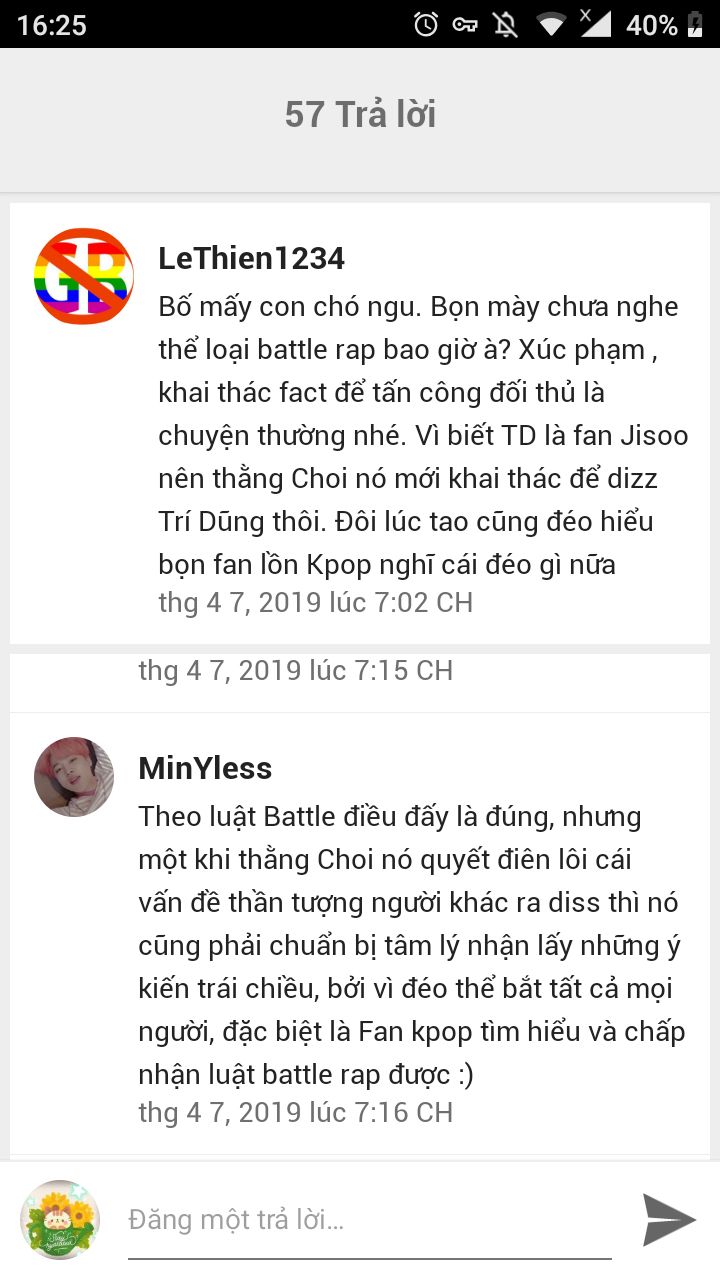Open MinYless username link
Image resolution: width=720 pixels, height=1280 pixels.
tap(205, 768)
